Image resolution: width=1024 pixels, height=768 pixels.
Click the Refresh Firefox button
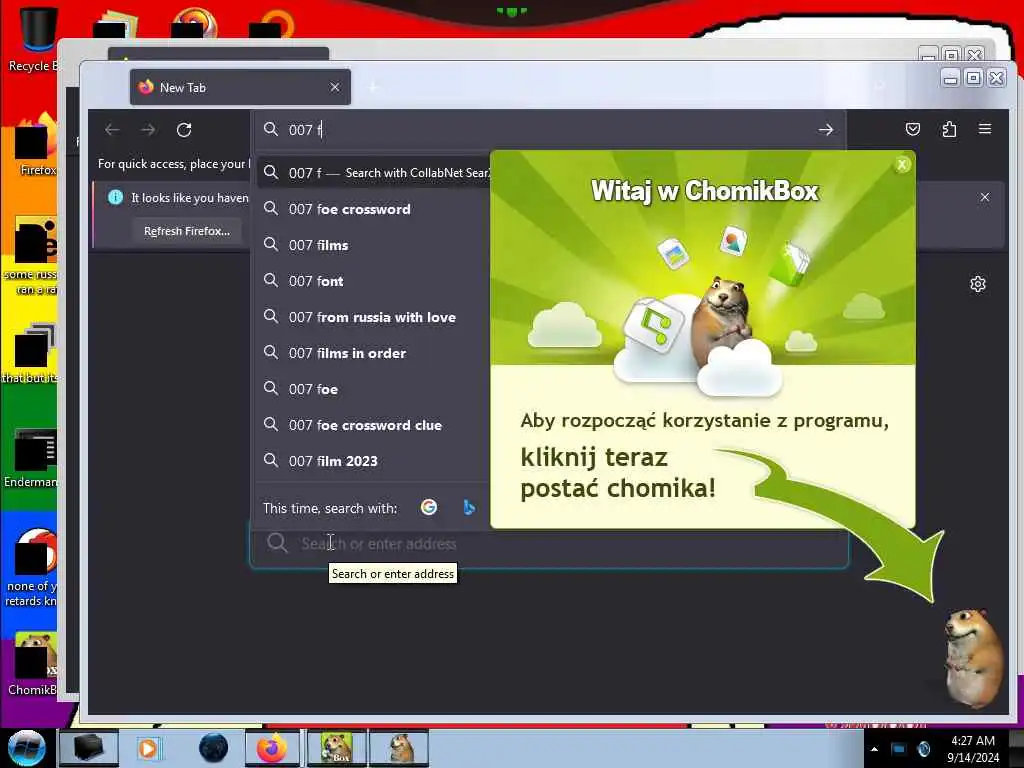coord(187,231)
